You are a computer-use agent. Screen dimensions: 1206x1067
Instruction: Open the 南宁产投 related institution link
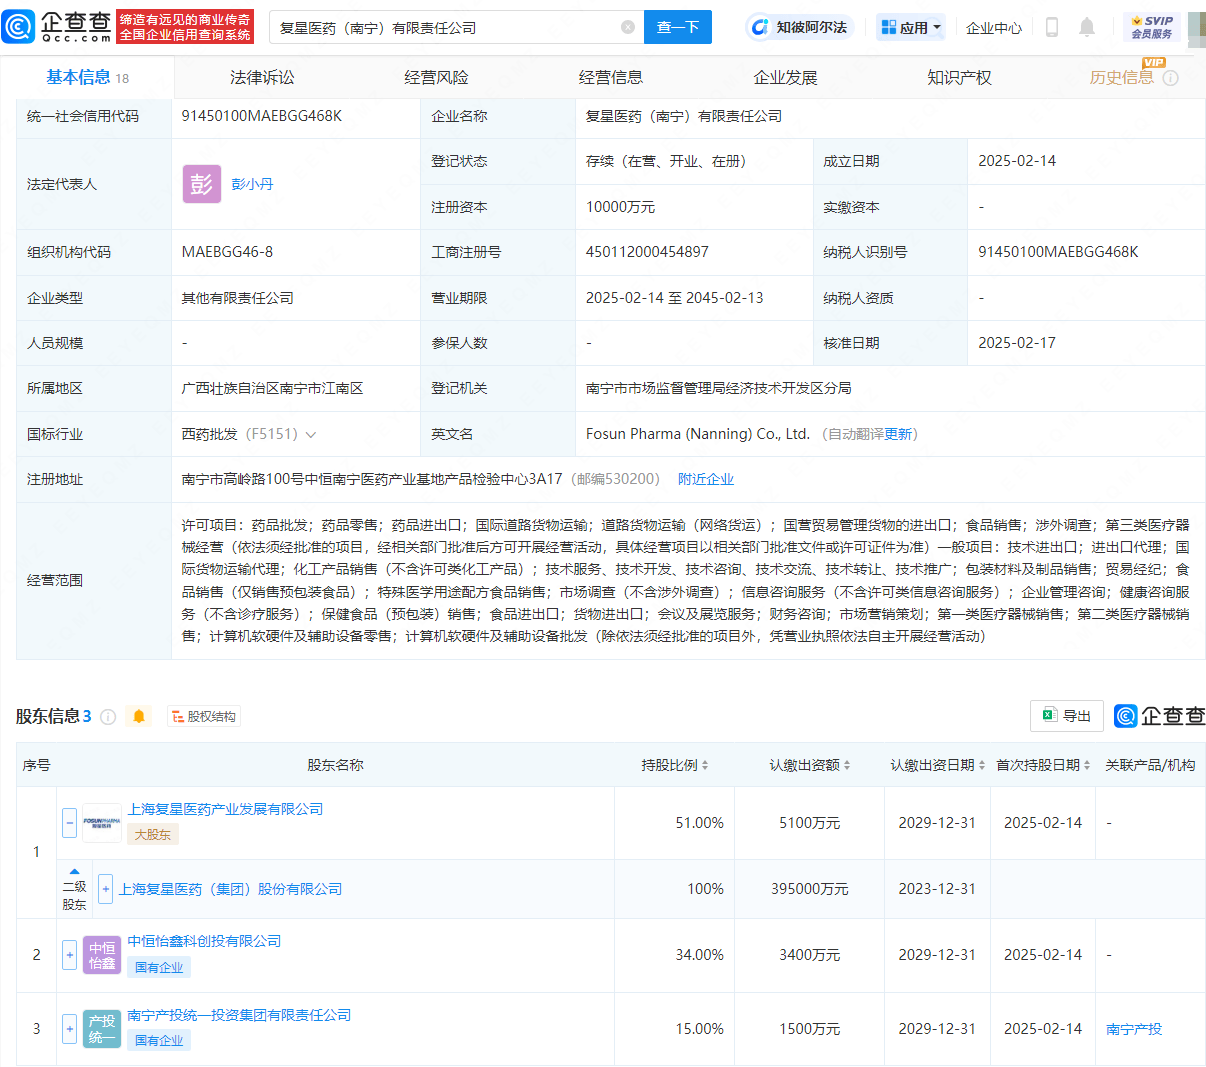point(1134,1029)
